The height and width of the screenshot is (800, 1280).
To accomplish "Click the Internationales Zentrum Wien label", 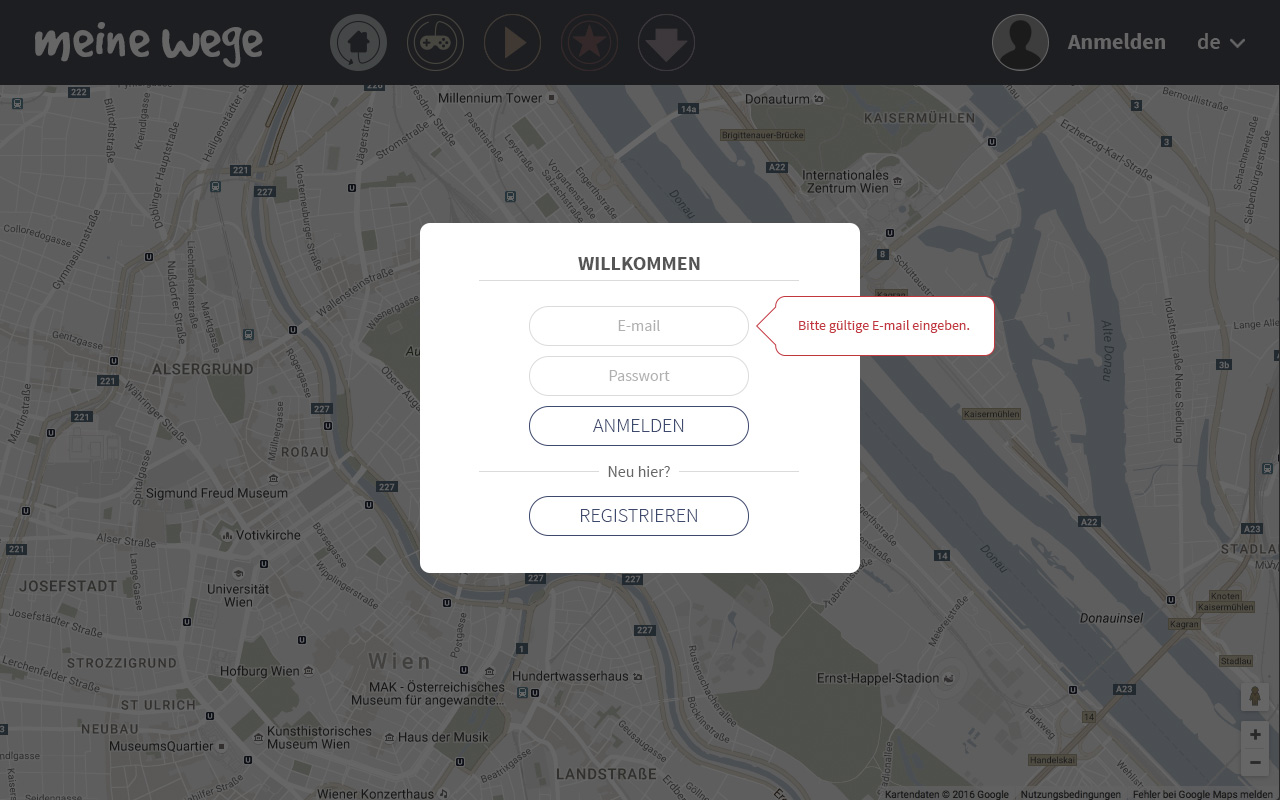I will [845, 181].
